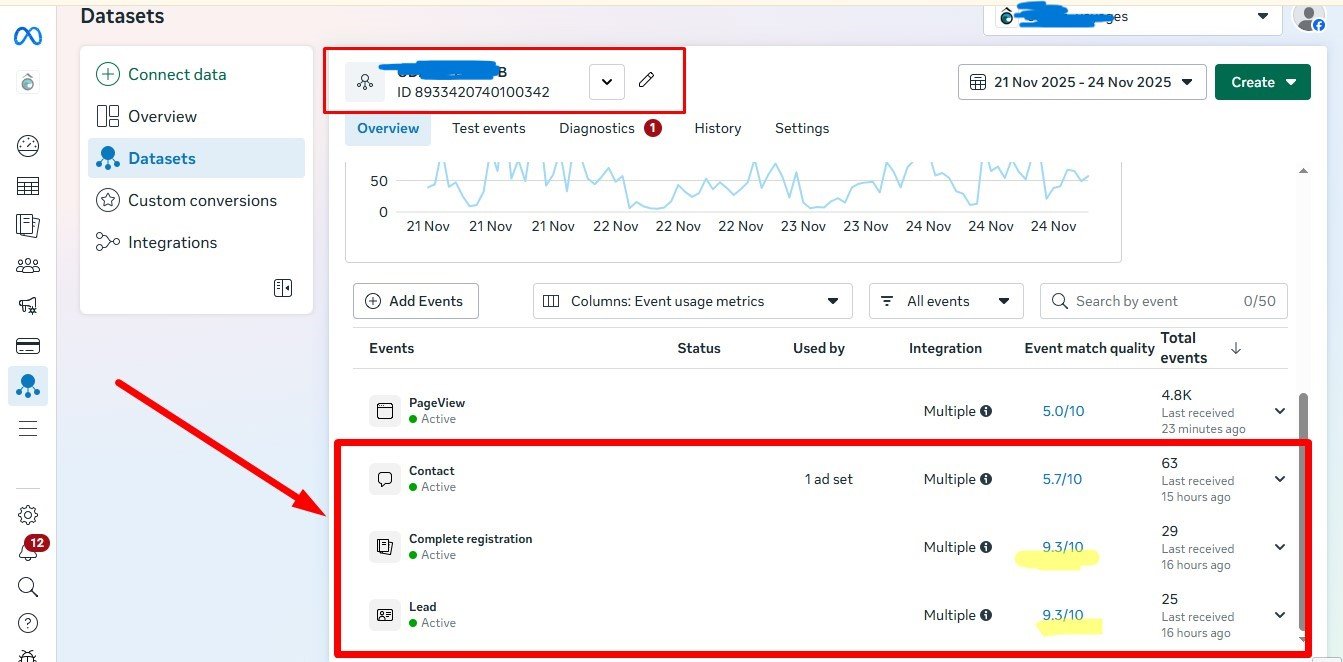Open the History tab
Screen dimensions: 1343x662
pos(718,128)
